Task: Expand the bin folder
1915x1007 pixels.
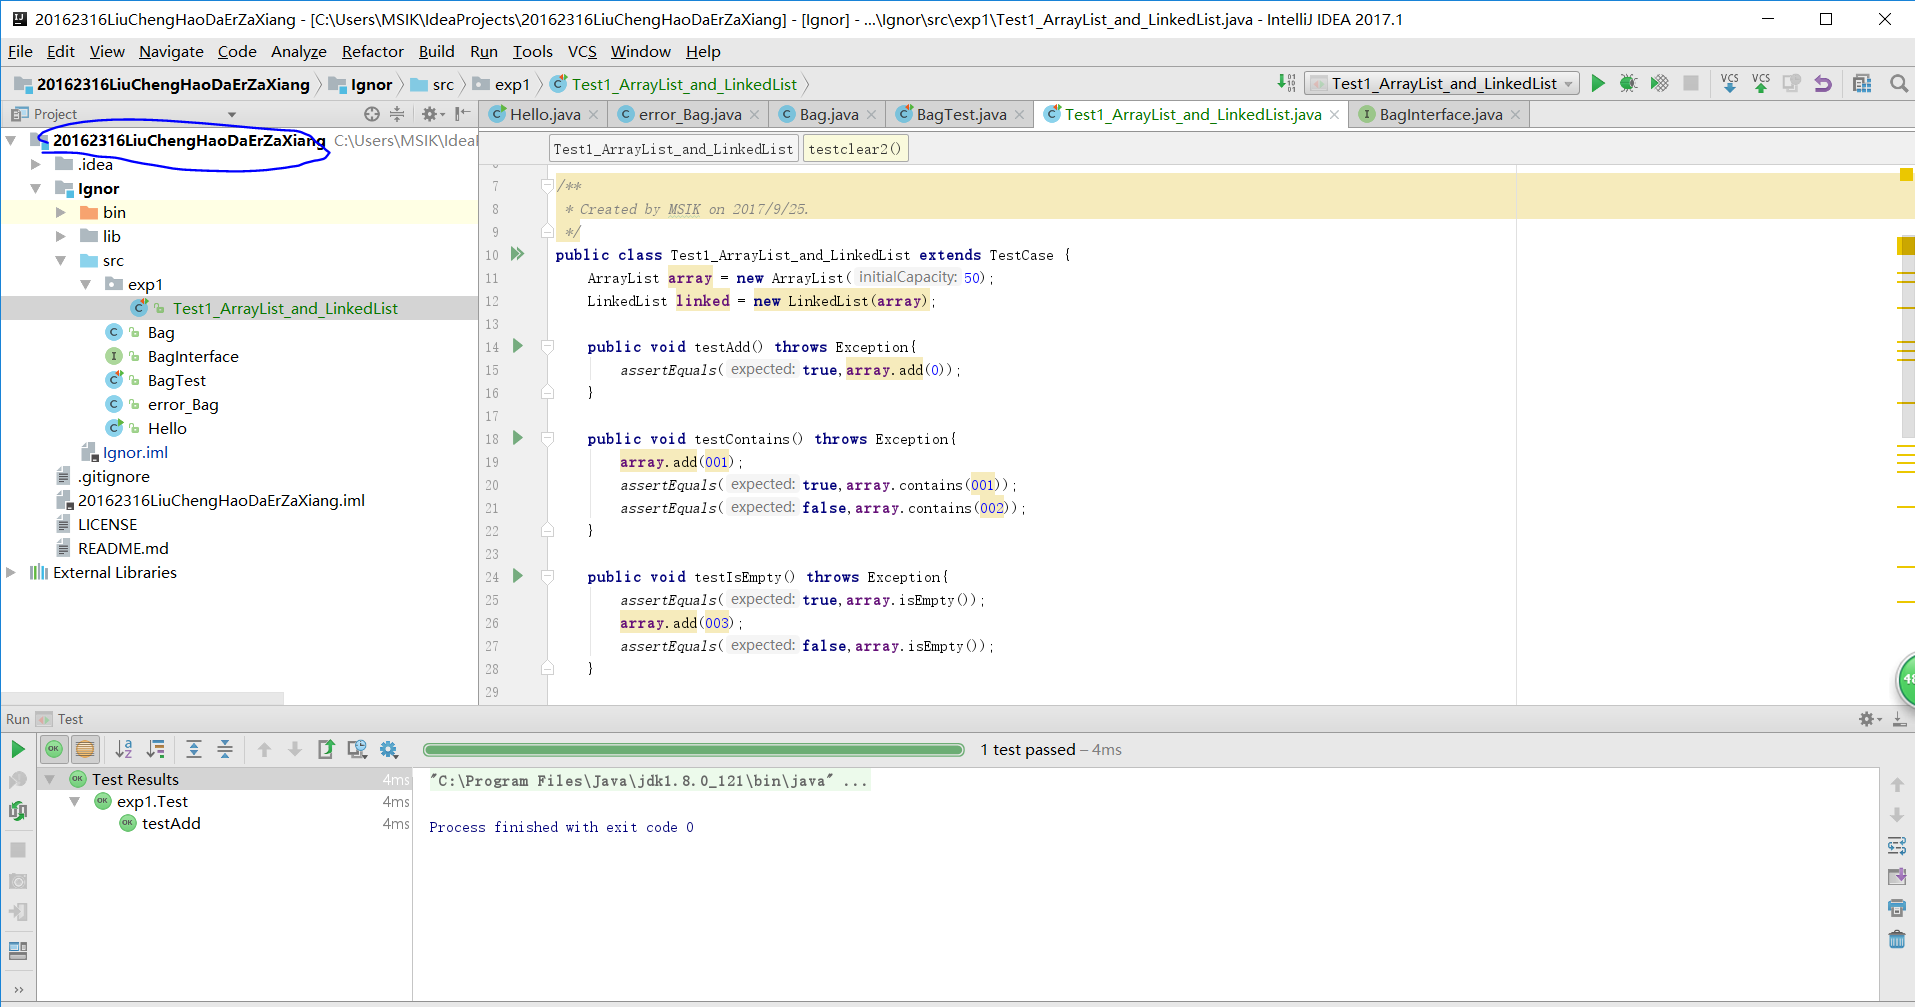Action: tap(61, 212)
